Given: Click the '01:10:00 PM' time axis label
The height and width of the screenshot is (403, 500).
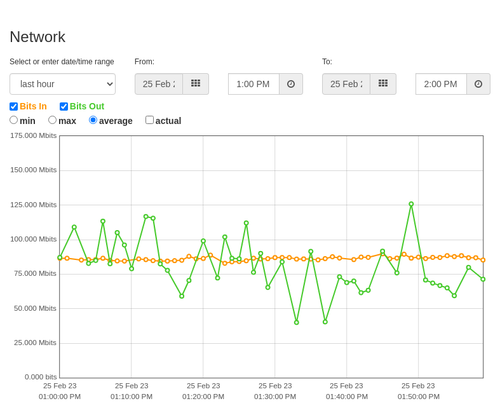Looking at the screenshot, I should [131, 397].
